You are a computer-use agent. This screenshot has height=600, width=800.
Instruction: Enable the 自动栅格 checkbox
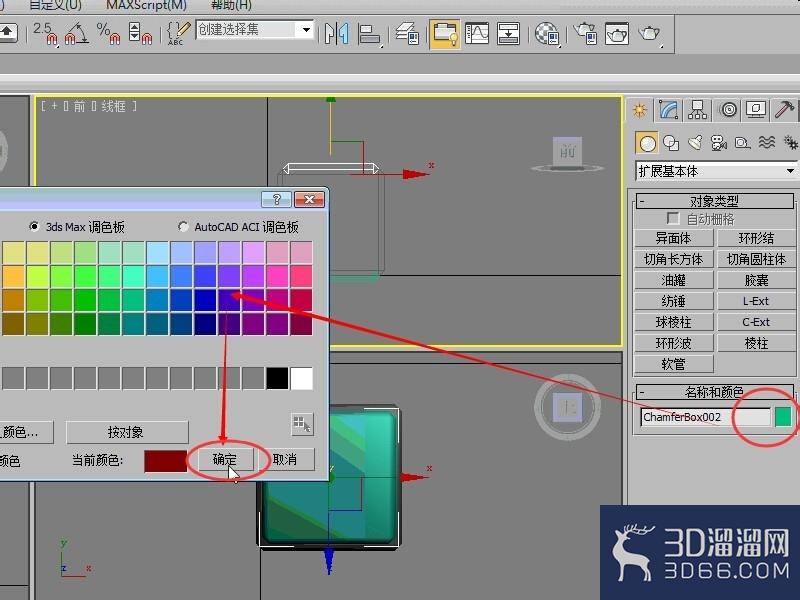673,219
